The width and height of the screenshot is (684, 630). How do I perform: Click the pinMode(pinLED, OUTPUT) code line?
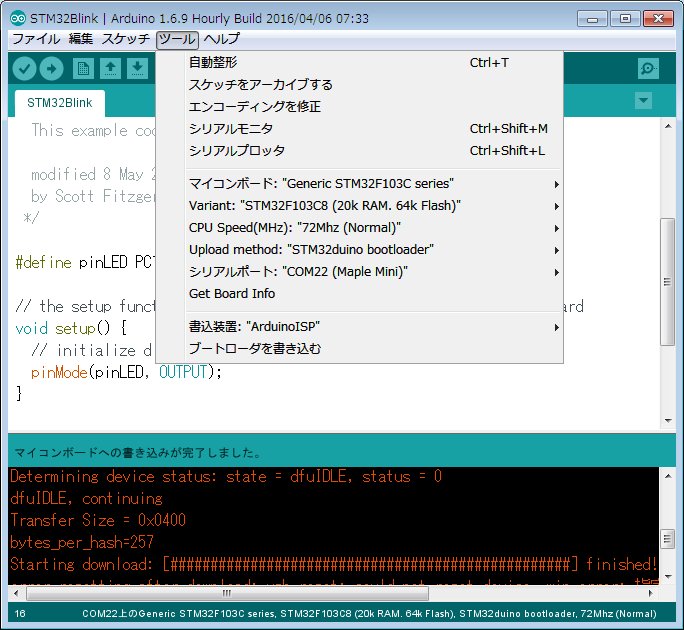coord(126,372)
